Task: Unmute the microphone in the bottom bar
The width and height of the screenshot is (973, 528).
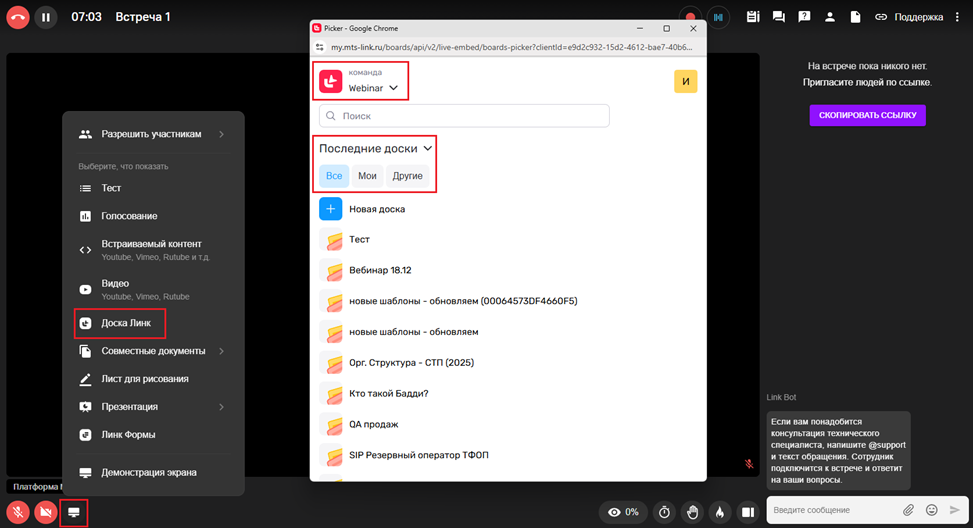Action: coord(18,512)
